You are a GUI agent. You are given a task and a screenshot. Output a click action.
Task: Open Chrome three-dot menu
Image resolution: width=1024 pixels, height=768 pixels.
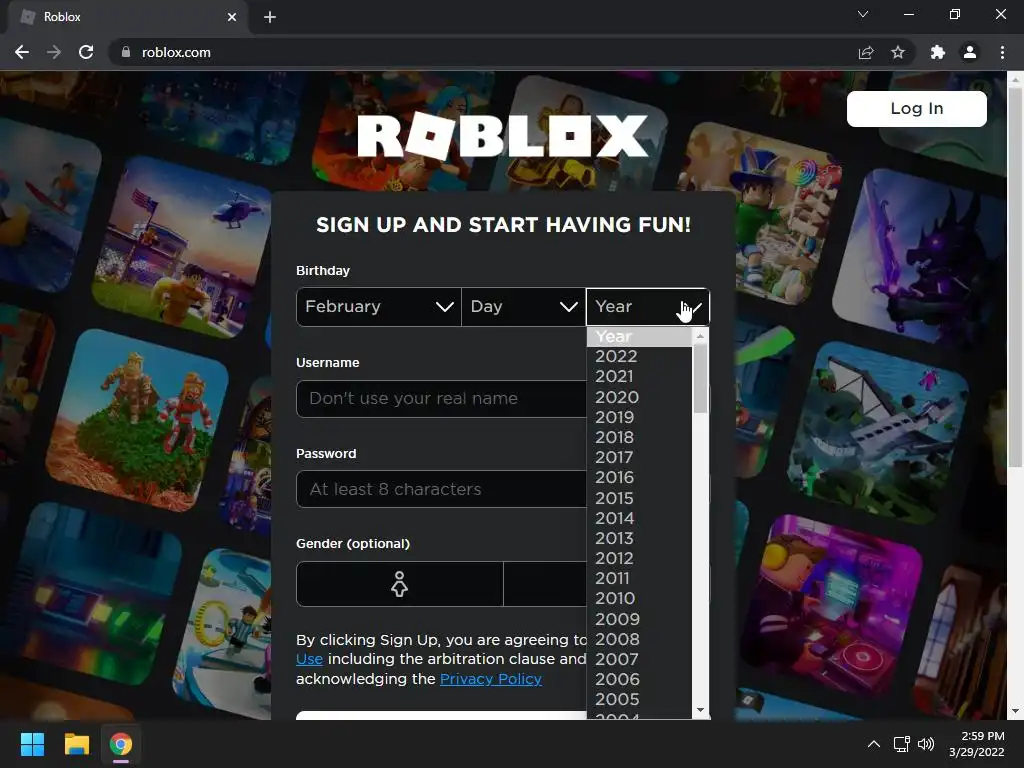(1002, 52)
